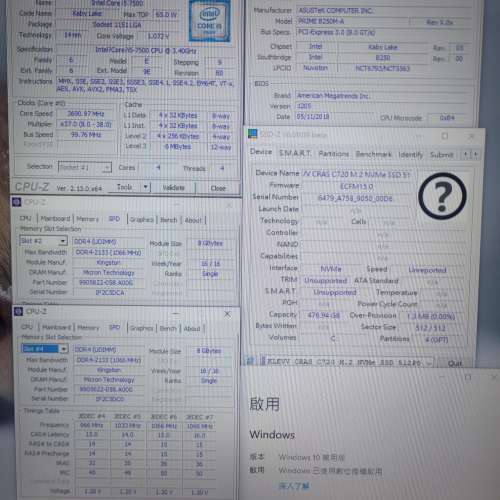Click the Core Speed value in CPU-Z

click(x=85, y=114)
